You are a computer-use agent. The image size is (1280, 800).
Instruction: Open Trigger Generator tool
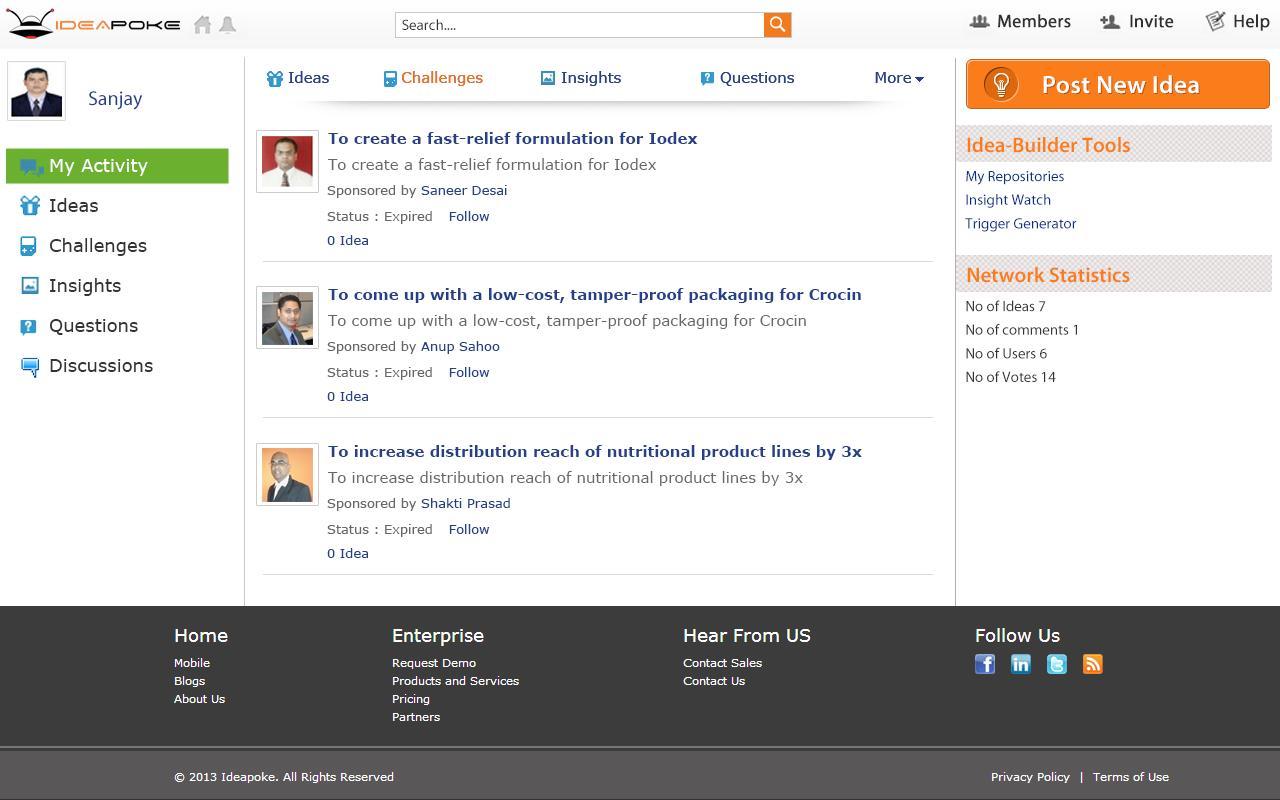click(1021, 224)
